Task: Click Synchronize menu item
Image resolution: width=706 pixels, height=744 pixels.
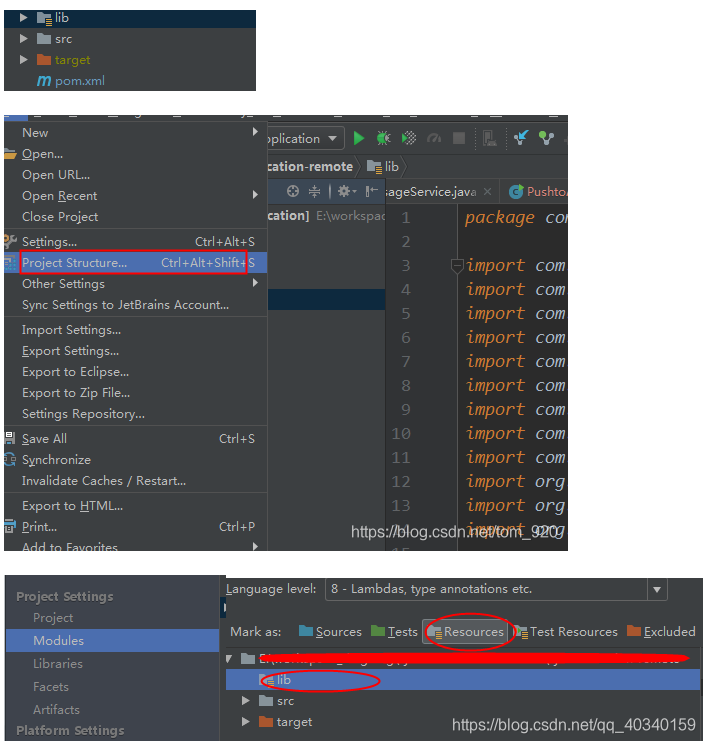Action: (136, 459)
